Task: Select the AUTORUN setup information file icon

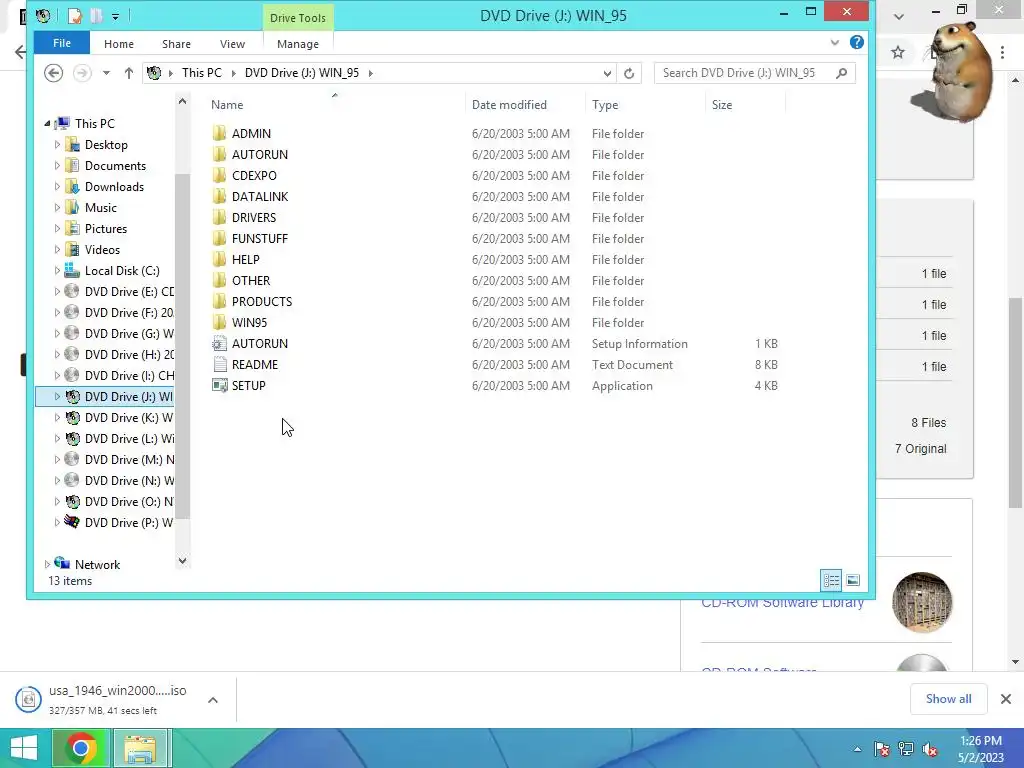Action: point(219,344)
